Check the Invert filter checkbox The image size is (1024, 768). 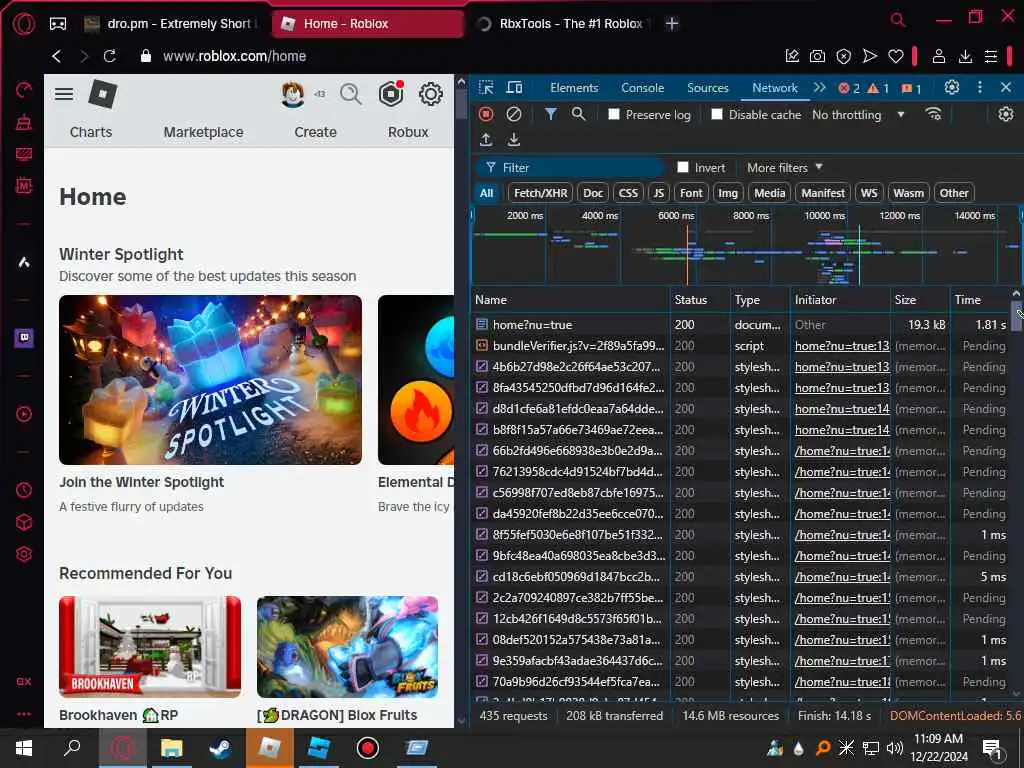click(x=683, y=167)
